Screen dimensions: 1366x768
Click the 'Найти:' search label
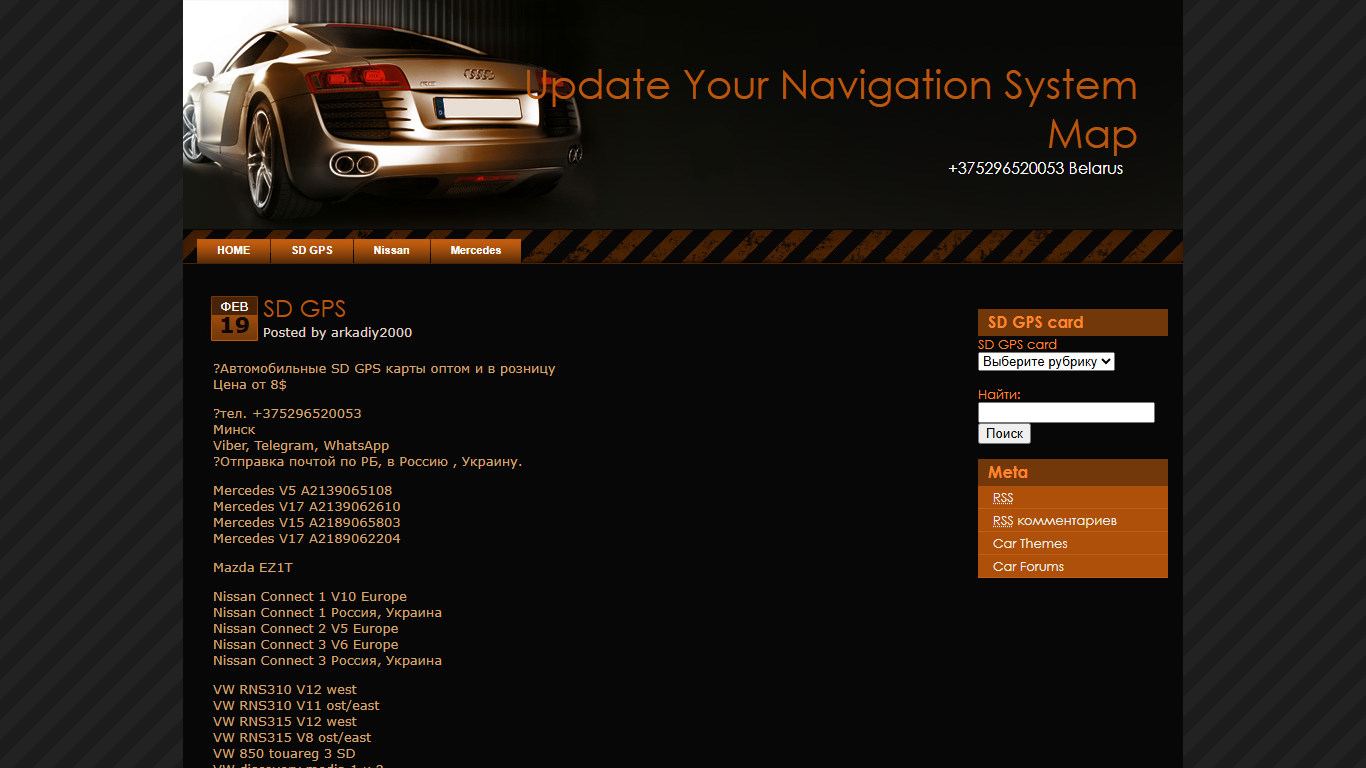point(999,395)
